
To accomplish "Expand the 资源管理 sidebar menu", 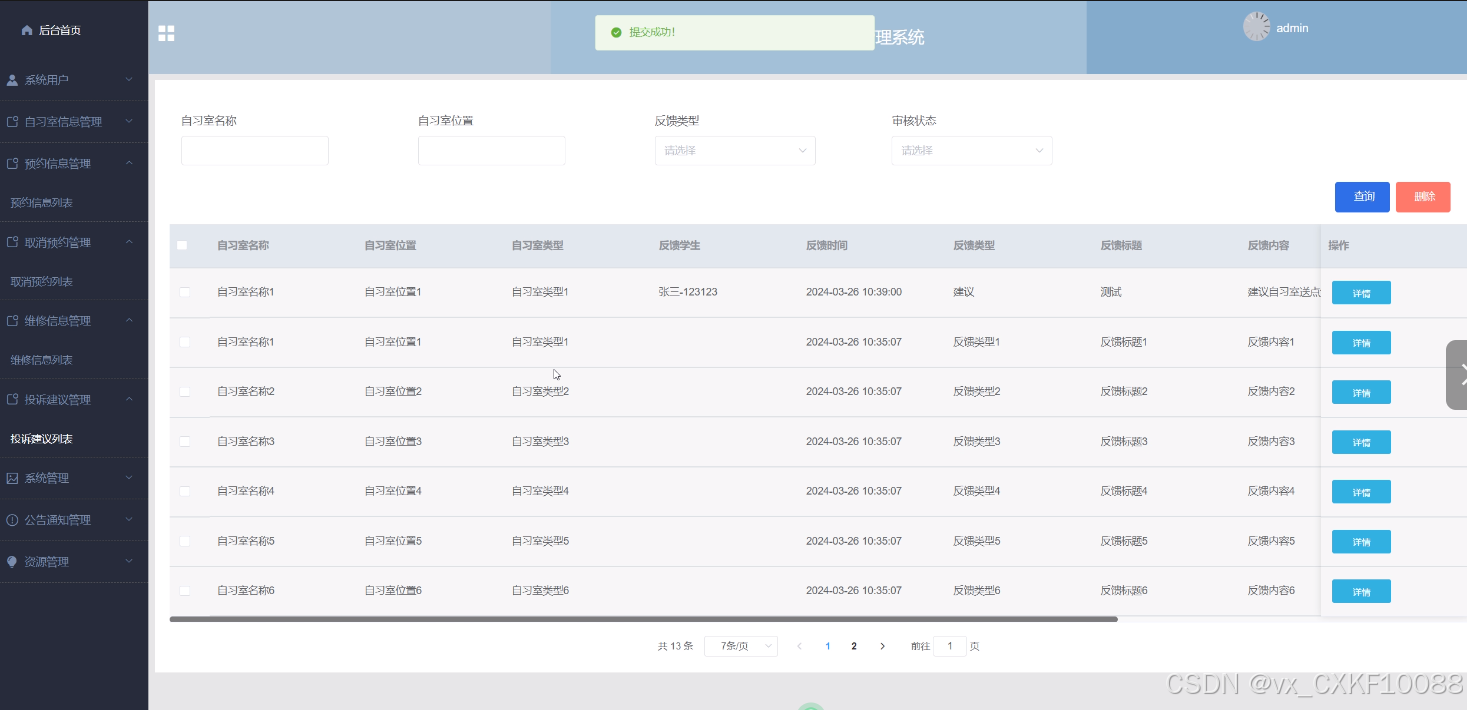I will (74, 562).
